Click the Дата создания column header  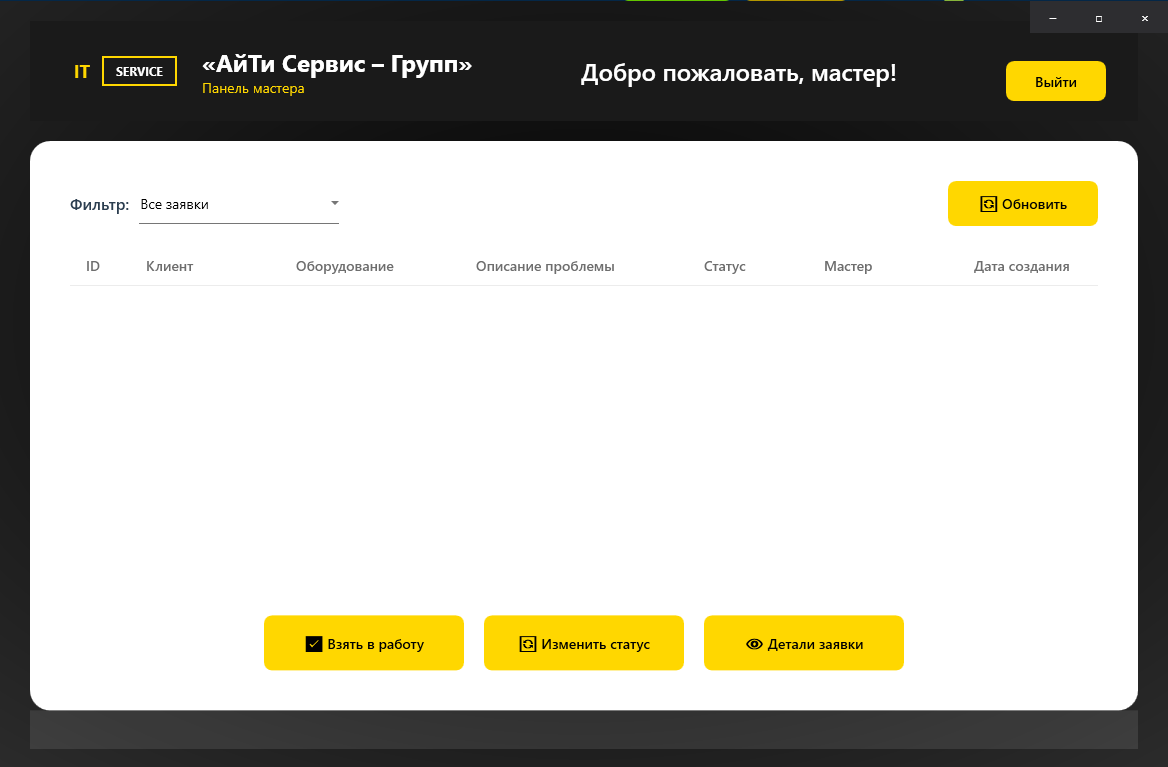1021,266
